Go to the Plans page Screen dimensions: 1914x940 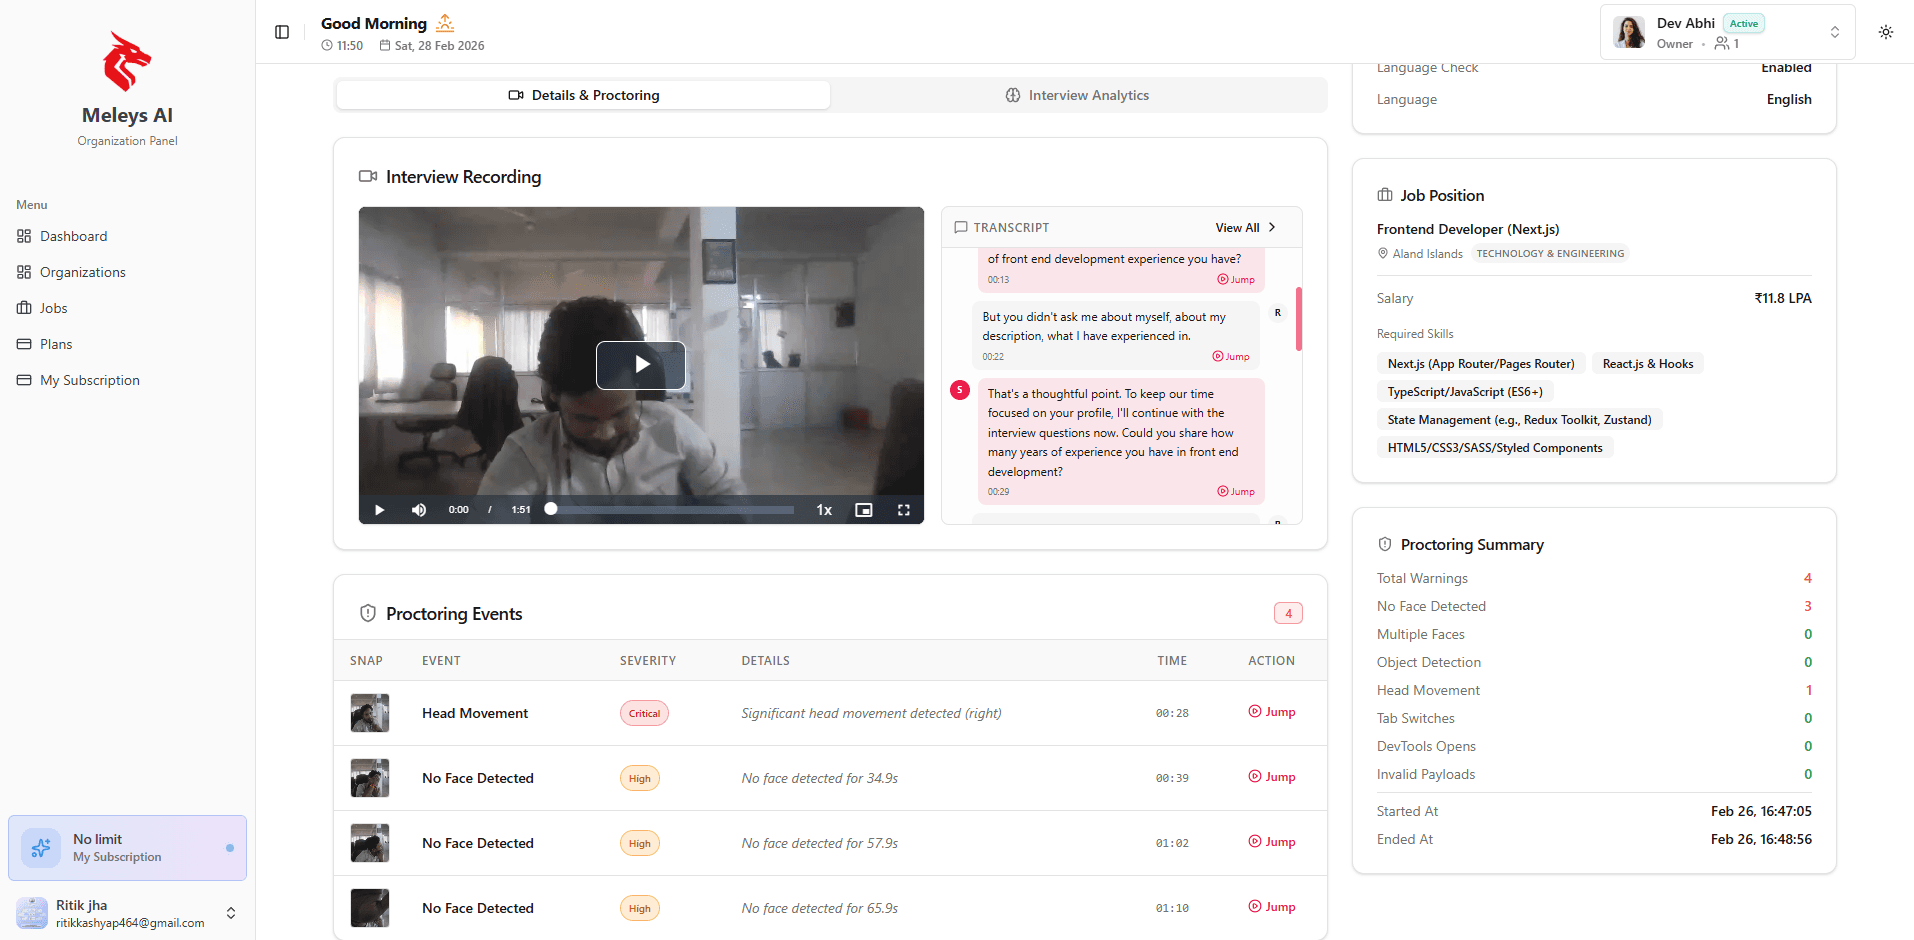tap(56, 344)
